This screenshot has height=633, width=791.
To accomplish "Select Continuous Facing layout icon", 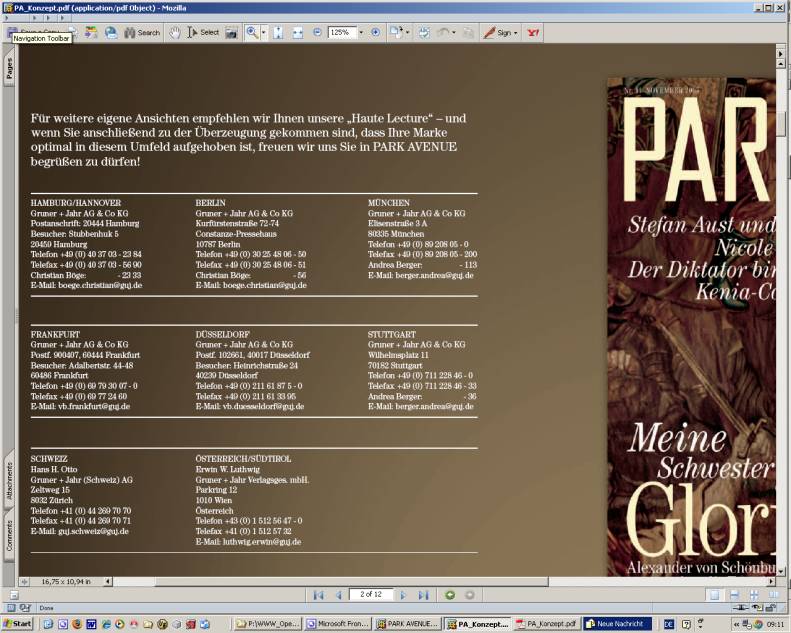I will coord(754,595).
